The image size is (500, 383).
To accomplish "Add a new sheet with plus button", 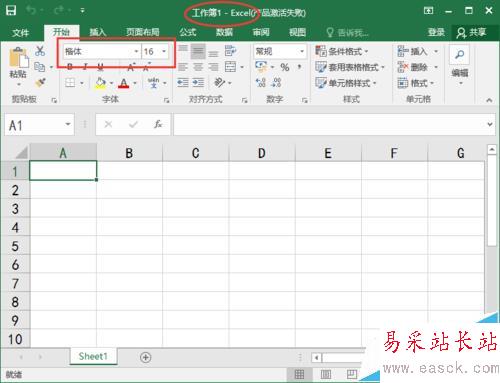I will click(x=145, y=357).
